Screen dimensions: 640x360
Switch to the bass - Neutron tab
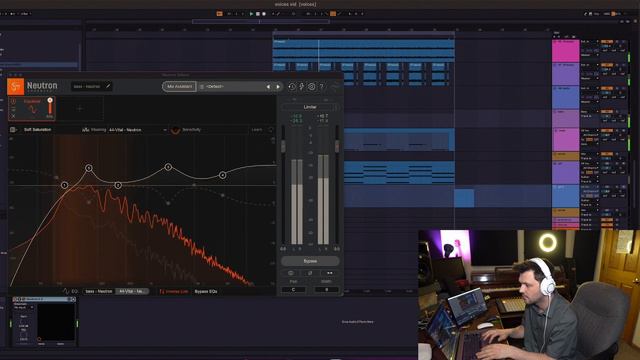click(99, 291)
